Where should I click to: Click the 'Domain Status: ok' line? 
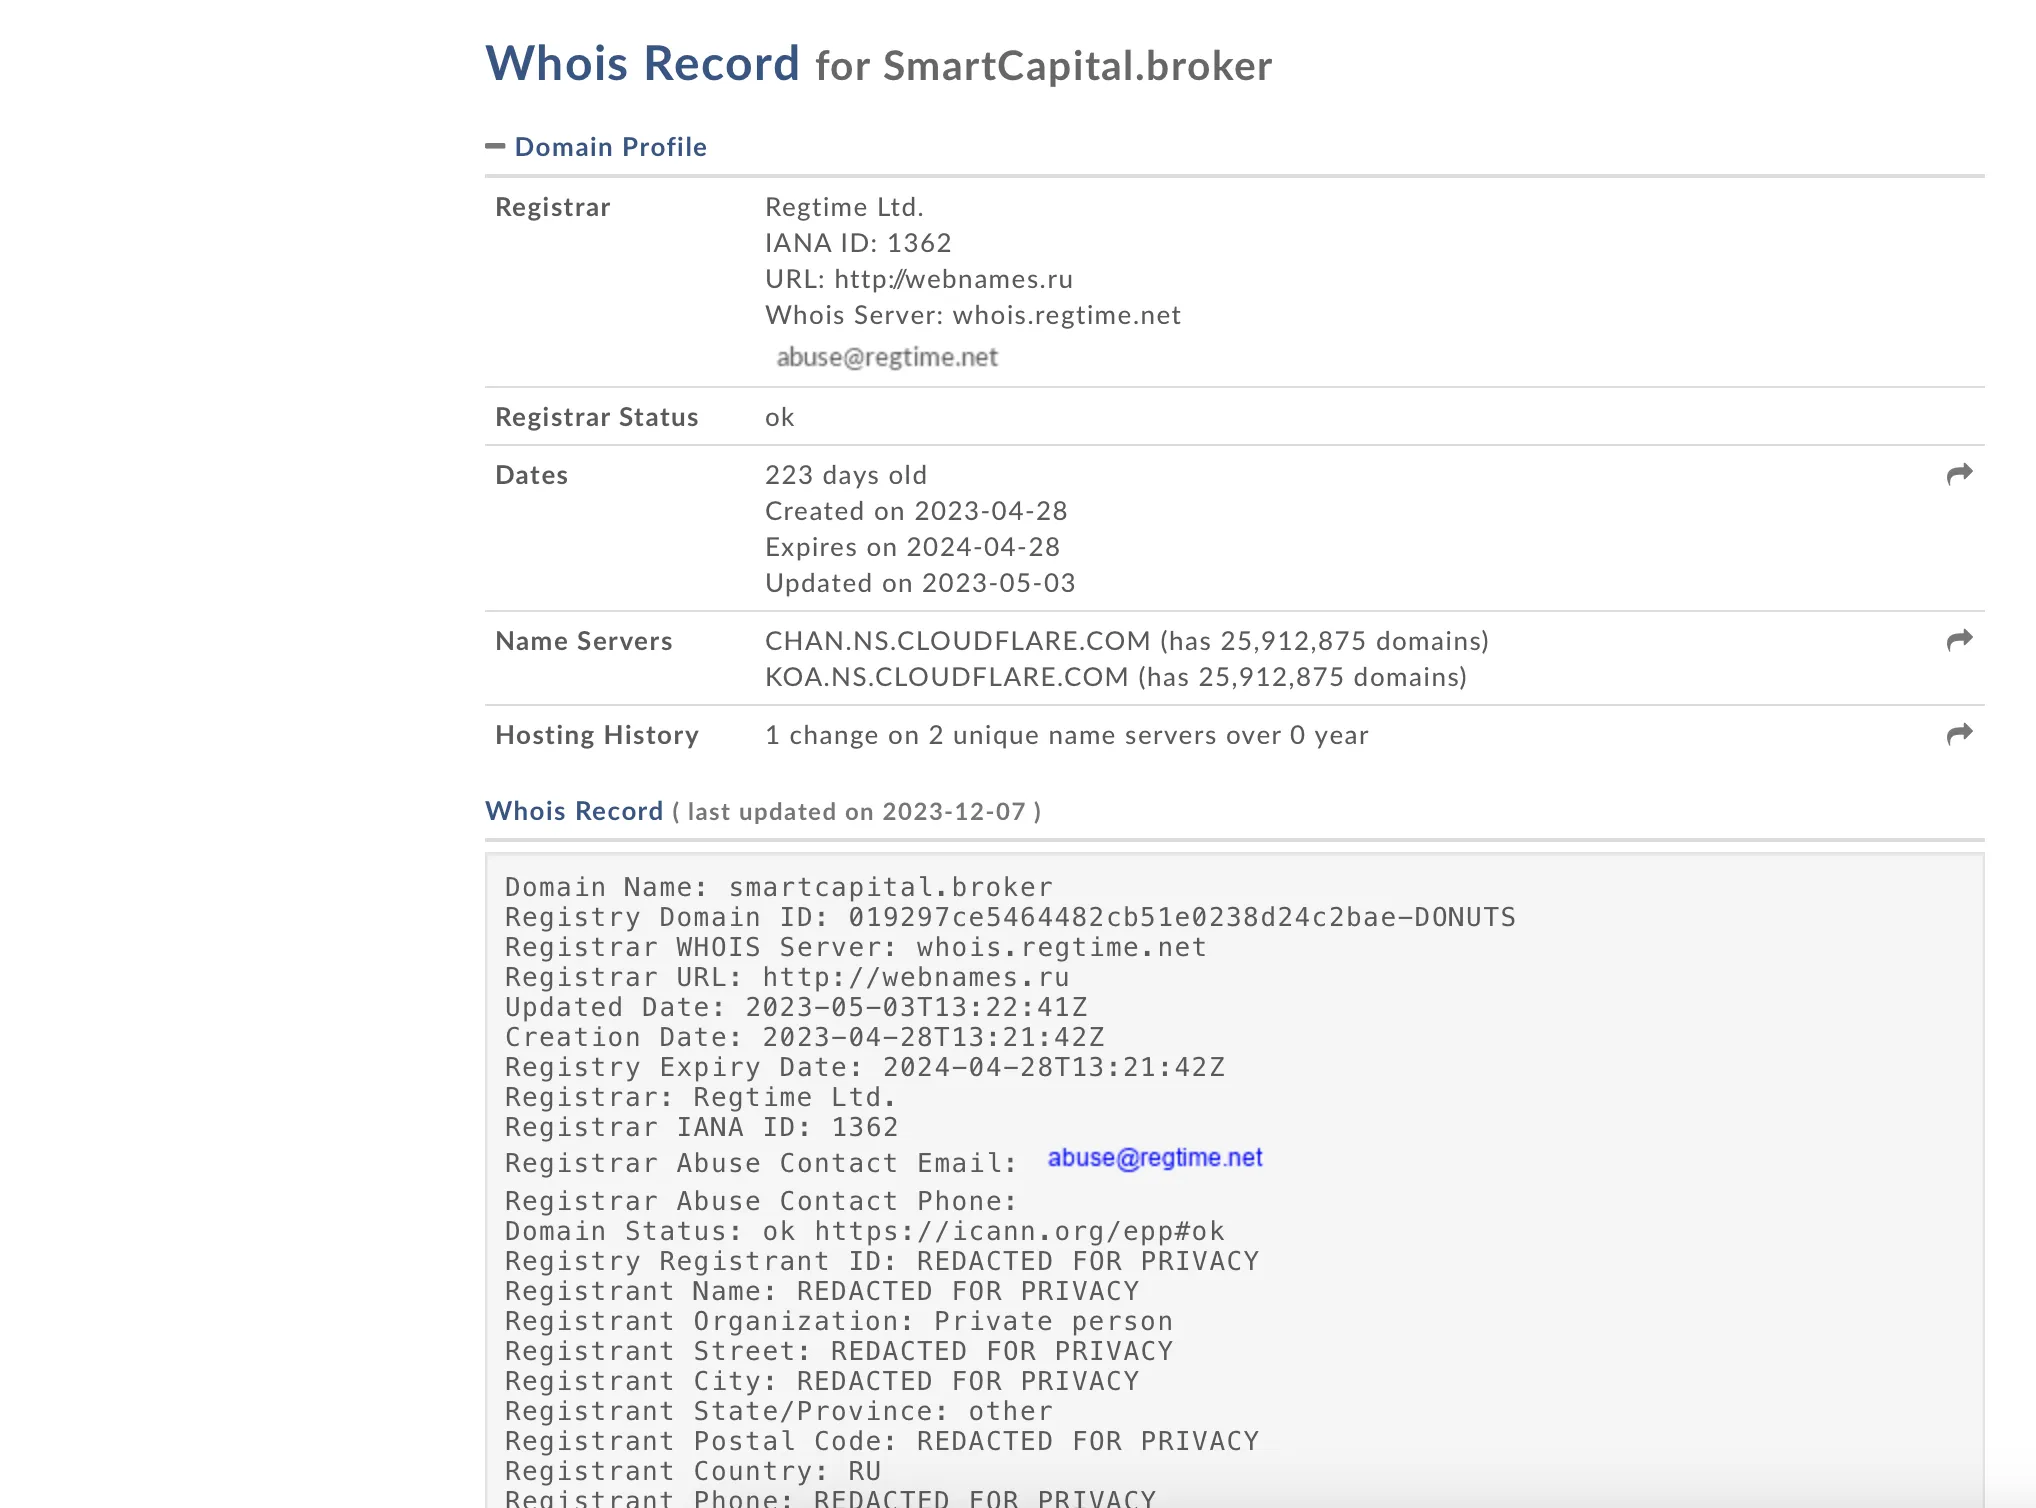point(864,1232)
